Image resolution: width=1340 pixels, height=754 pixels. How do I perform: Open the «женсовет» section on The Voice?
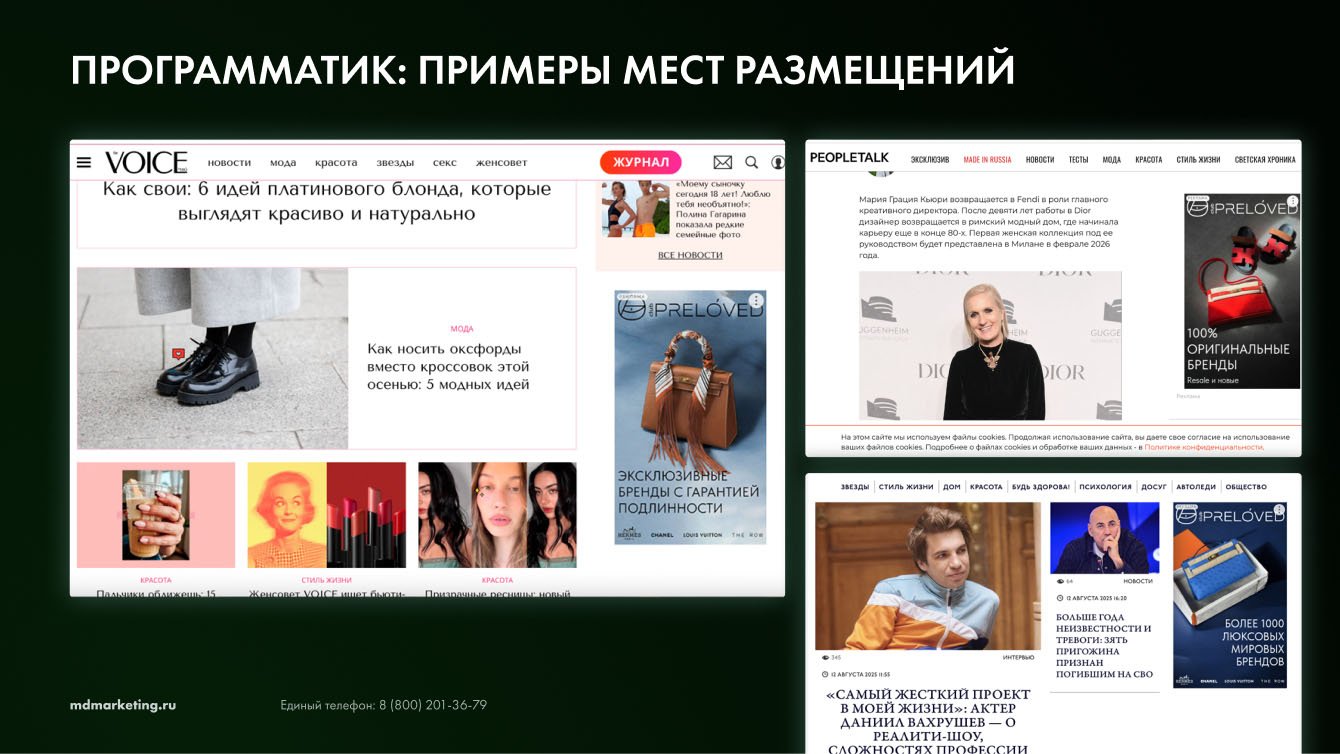501,163
